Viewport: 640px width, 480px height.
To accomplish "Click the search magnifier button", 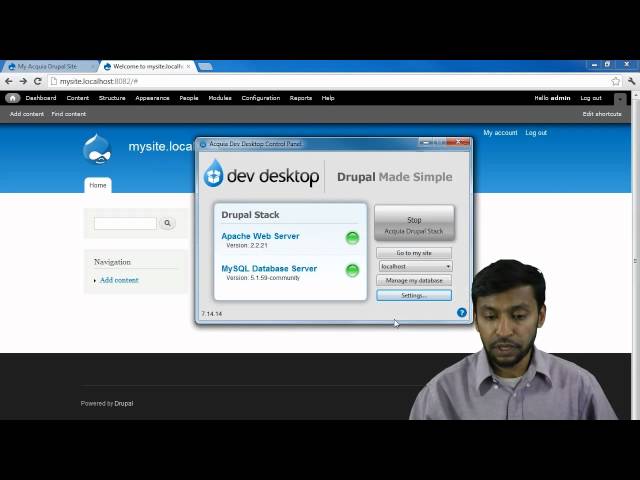I will [x=167, y=223].
